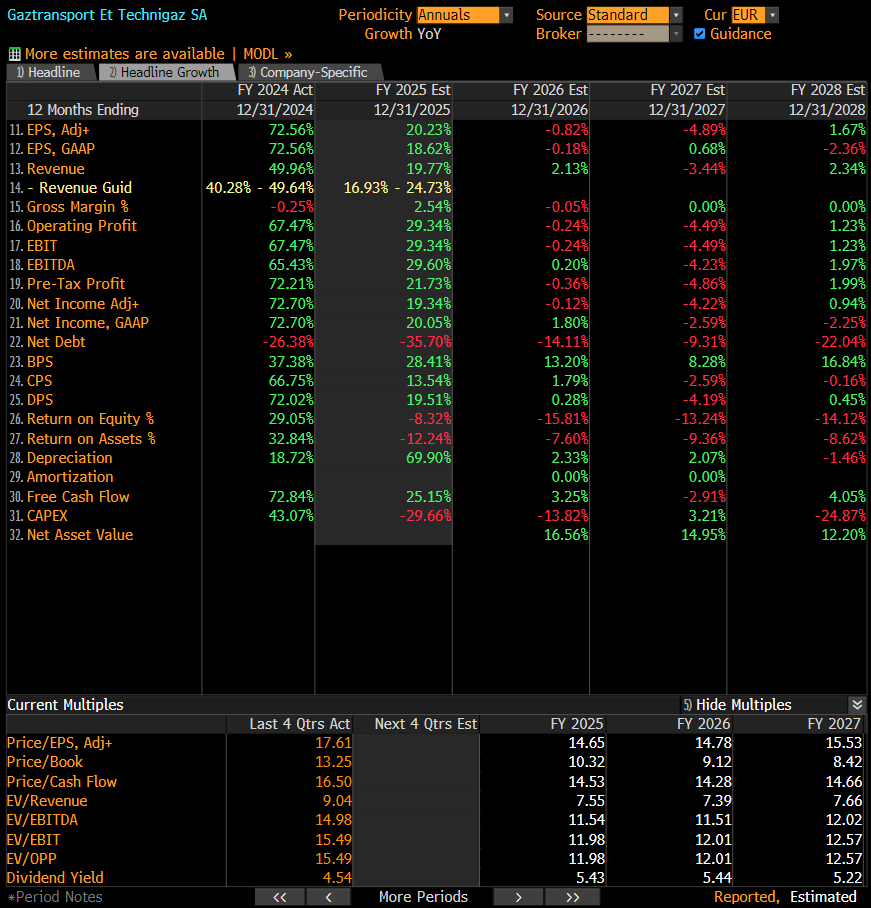Viewport: 871px width, 908px height.
Task: Open the Periodicity Annuals dropdown
Action: pos(465,15)
